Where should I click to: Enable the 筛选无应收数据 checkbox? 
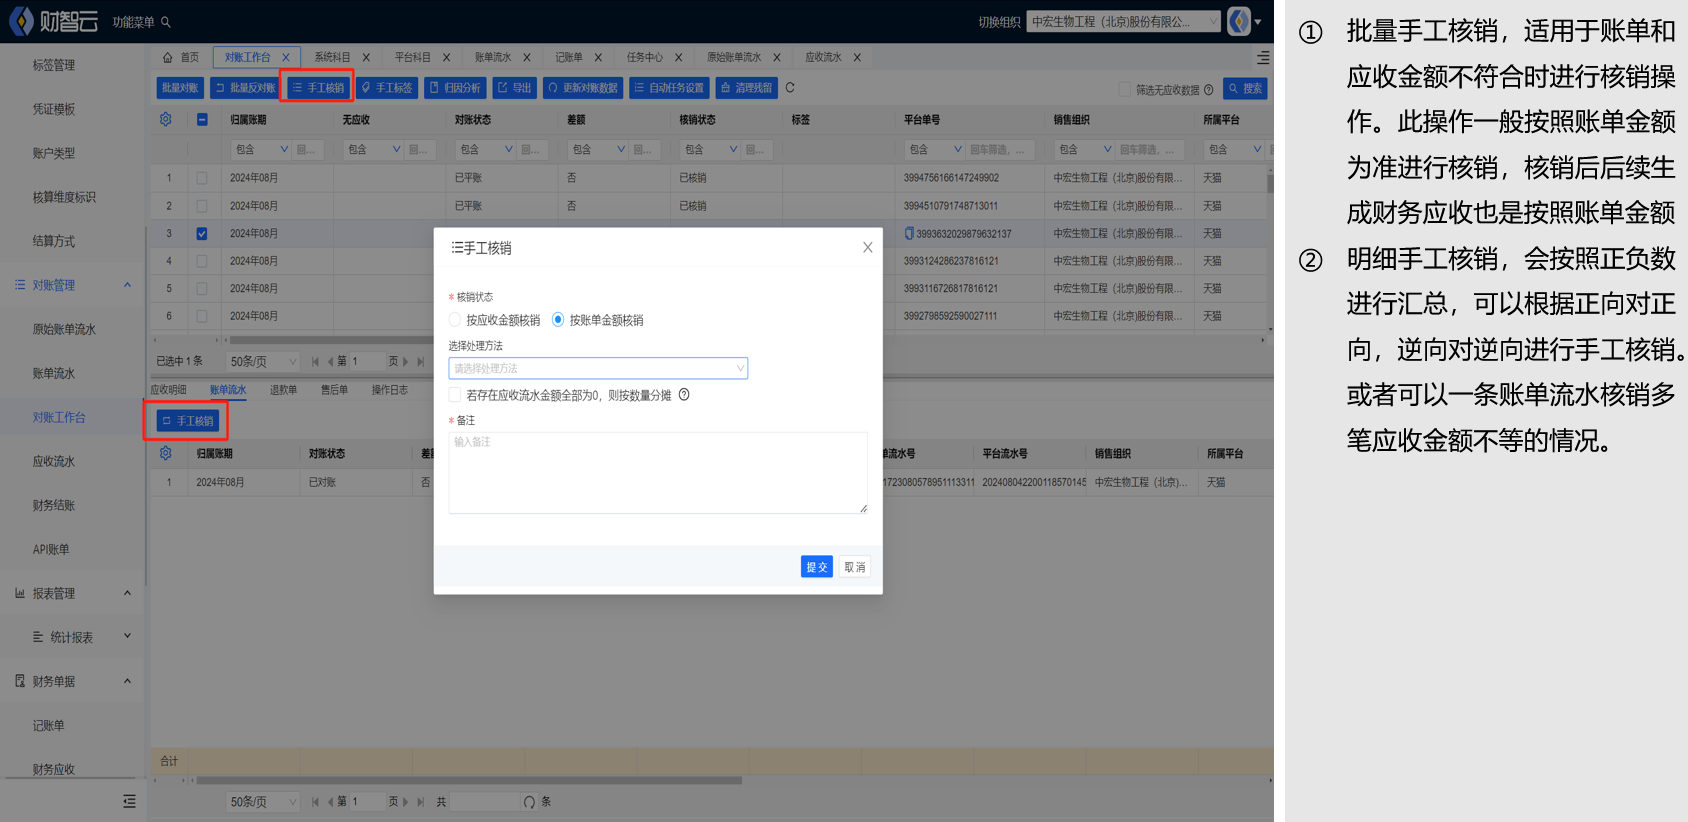click(x=1124, y=89)
